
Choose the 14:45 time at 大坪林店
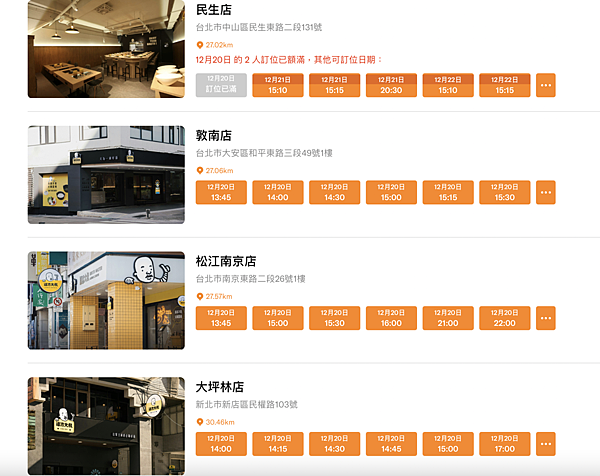tap(391, 444)
